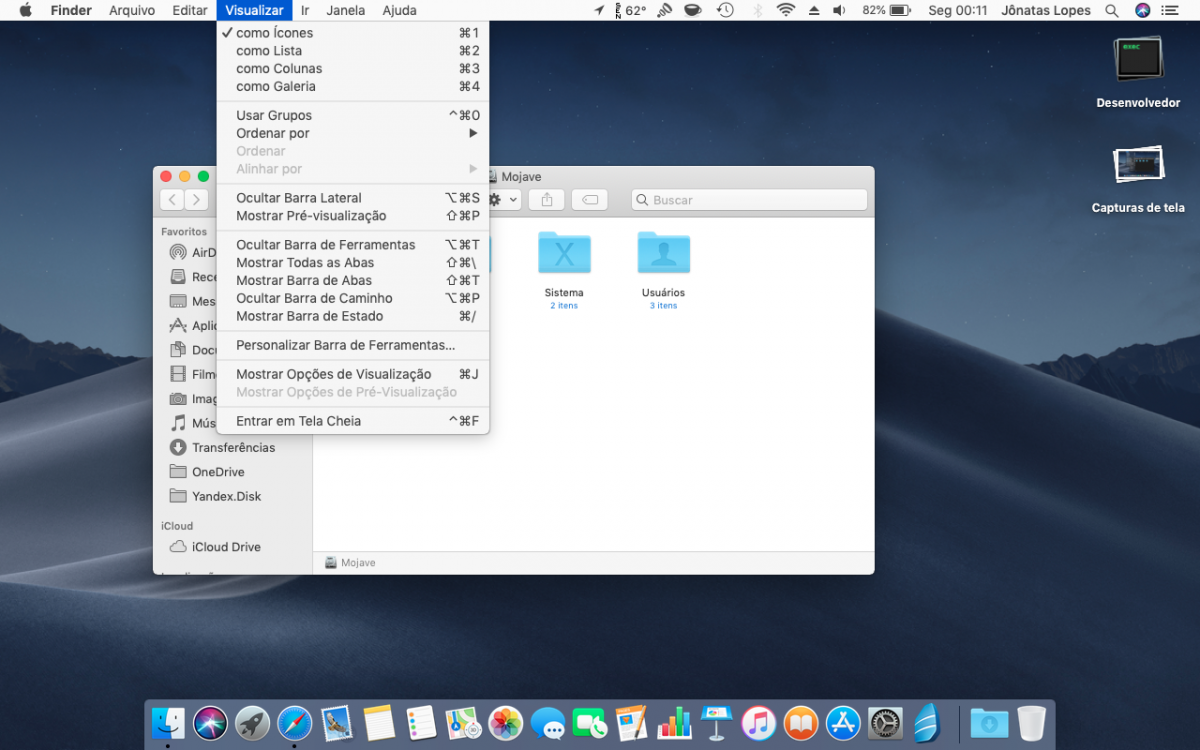Select Transferências in Finder sidebar
Screen dimensions: 1200x750
pos(233,448)
